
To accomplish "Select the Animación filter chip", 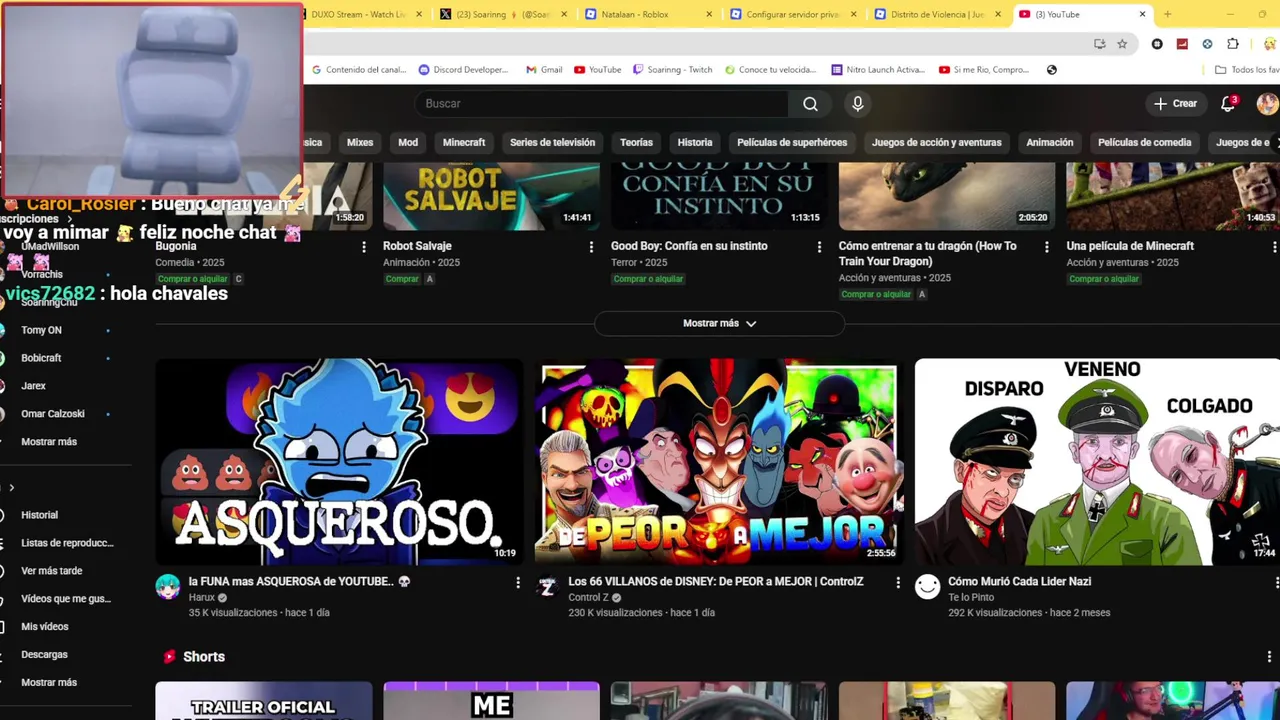I will pyautogui.click(x=1050, y=142).
